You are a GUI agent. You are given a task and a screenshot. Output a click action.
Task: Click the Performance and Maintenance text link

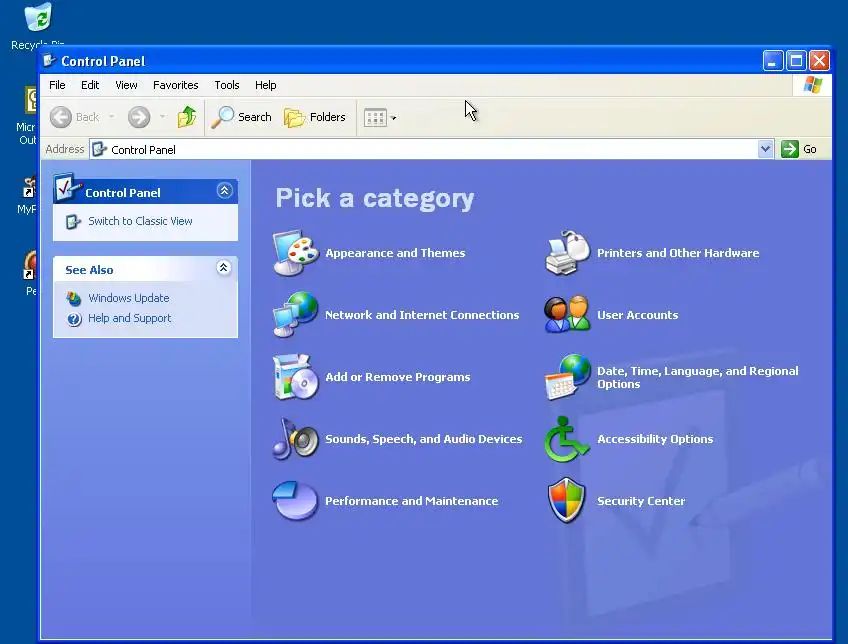coord(411,501)
